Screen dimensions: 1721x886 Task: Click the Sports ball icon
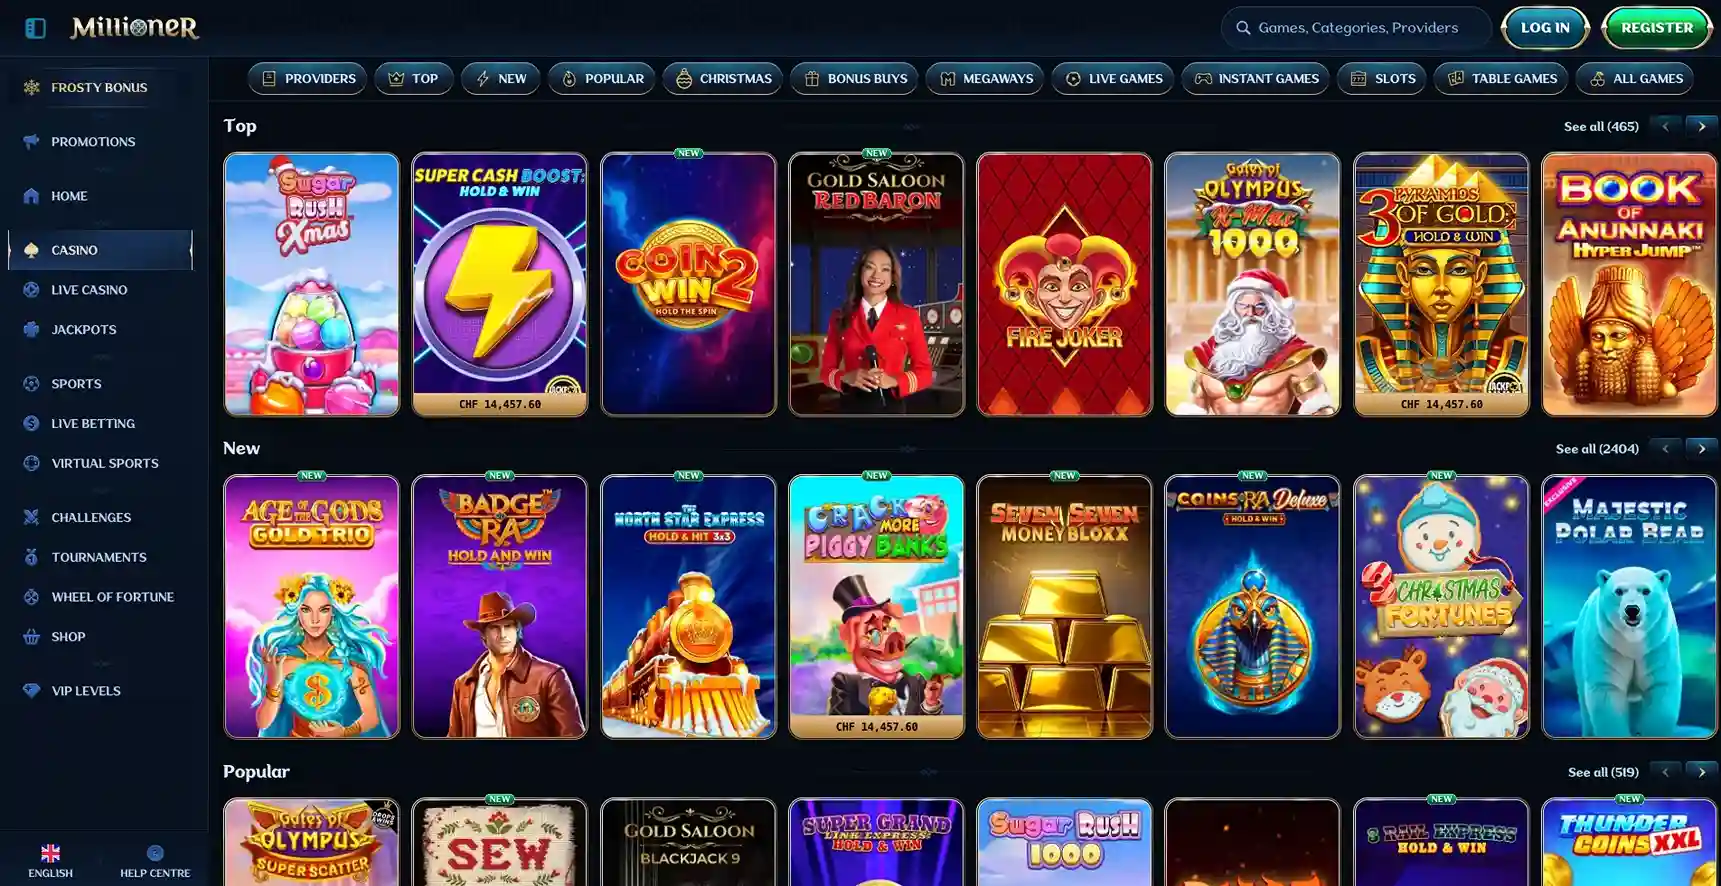click(x=32, y=384)
